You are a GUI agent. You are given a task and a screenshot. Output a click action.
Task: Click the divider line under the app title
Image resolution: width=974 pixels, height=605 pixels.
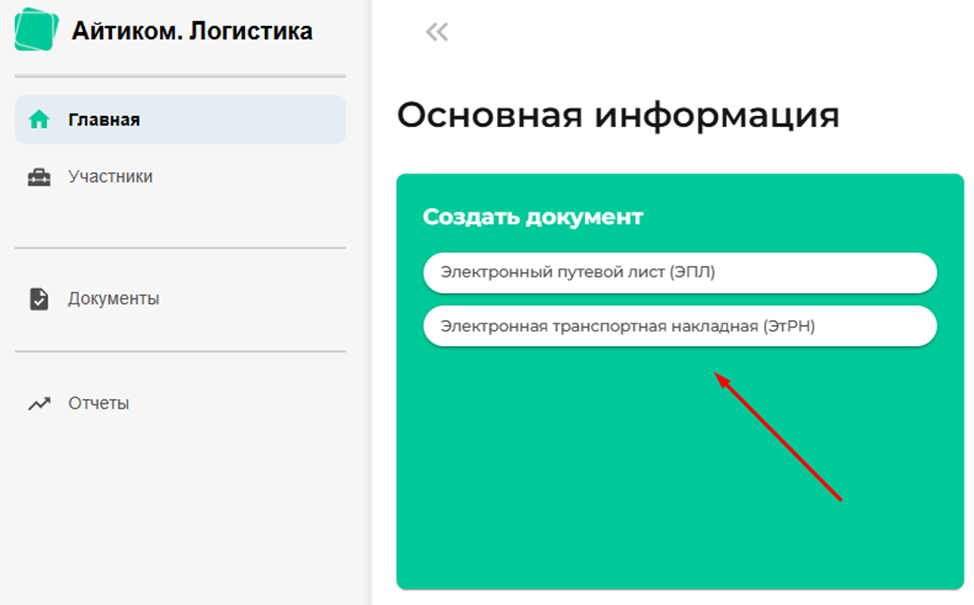180,76
